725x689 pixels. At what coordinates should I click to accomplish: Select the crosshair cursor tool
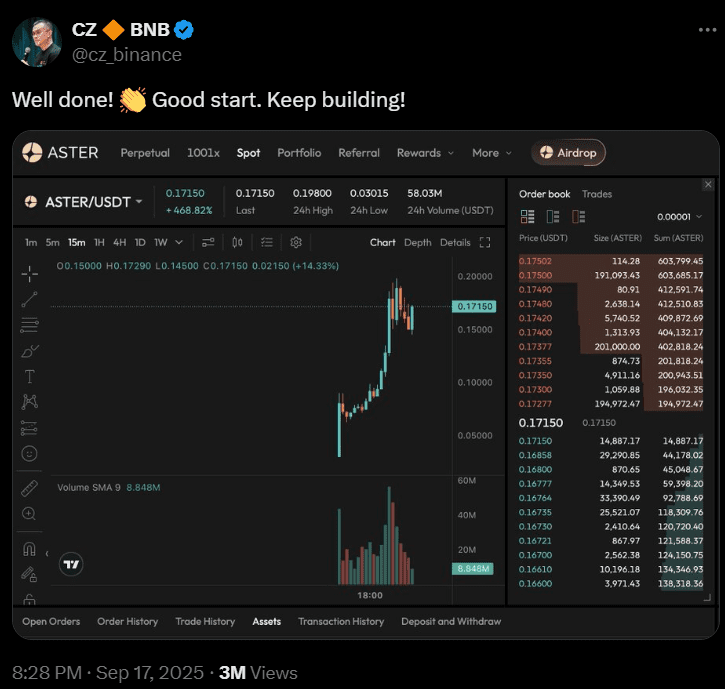(30, 273)
